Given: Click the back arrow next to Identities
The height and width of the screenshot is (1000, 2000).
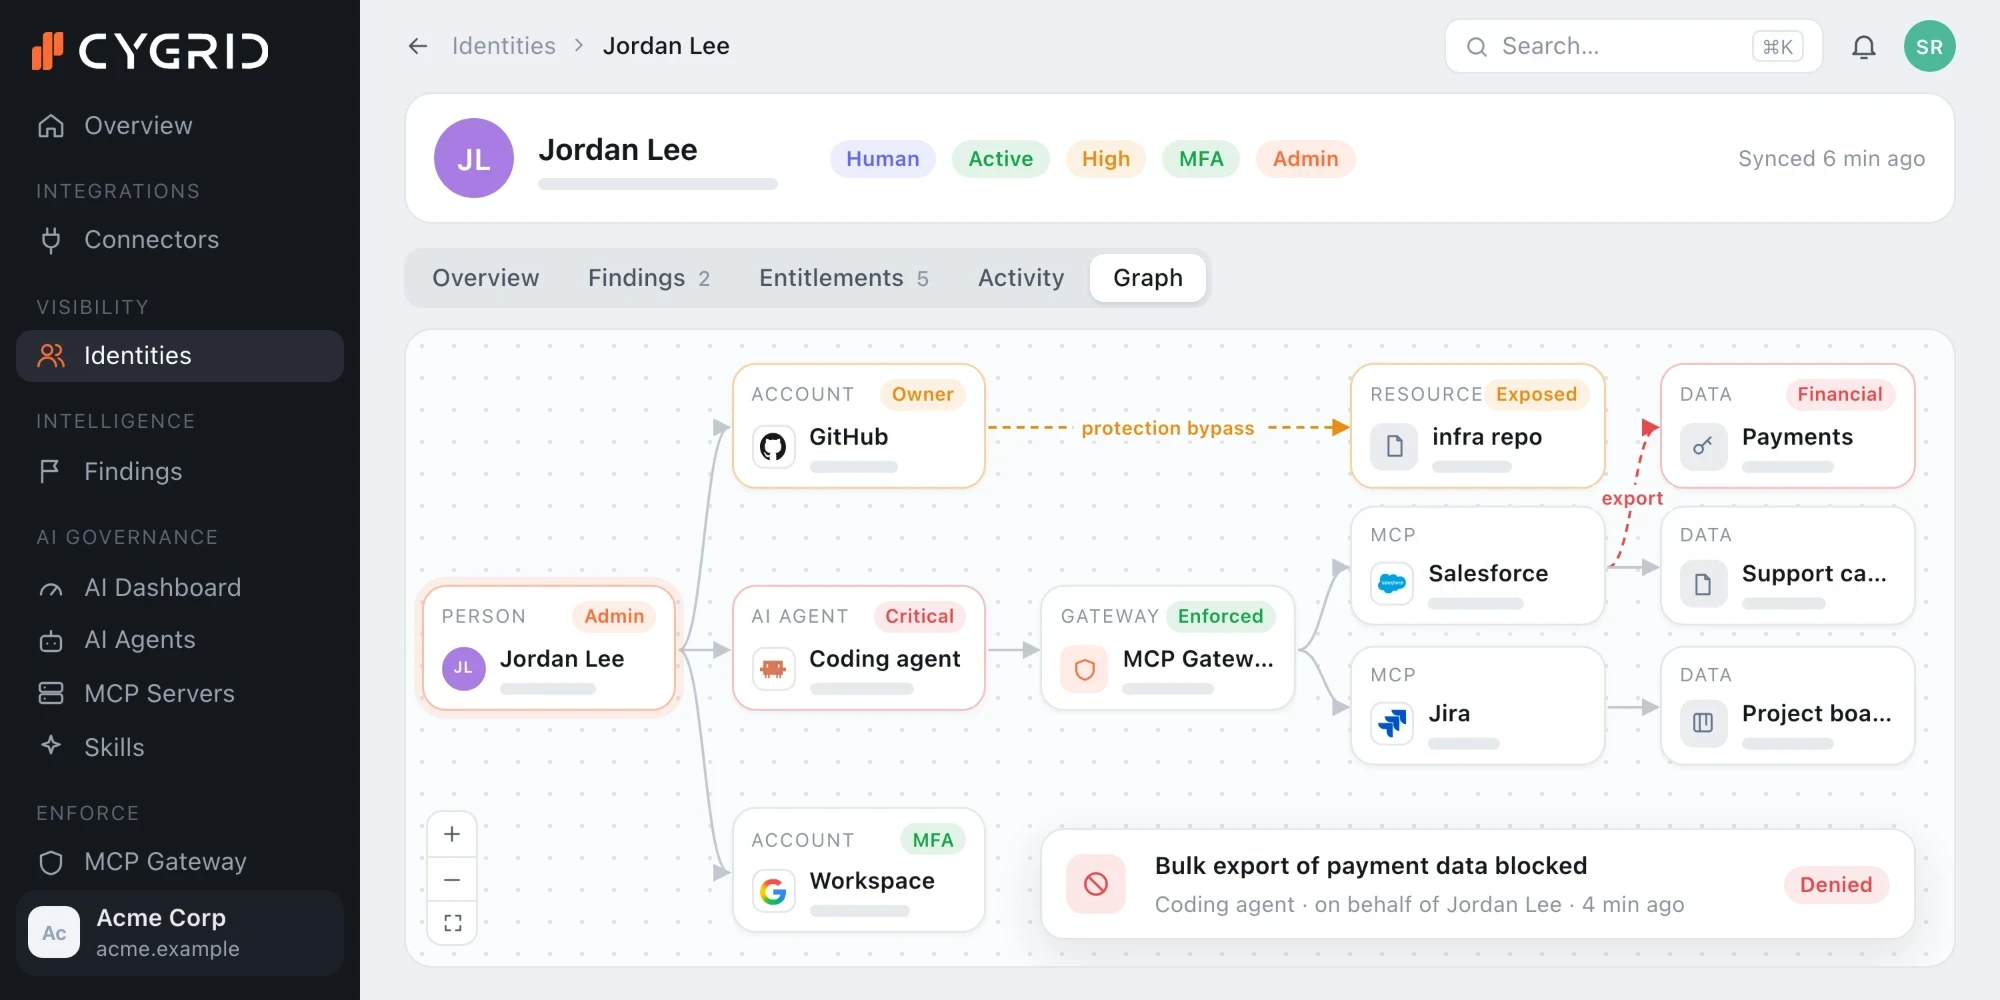Looking at the screenshot, I should click(x=418, y=46).
